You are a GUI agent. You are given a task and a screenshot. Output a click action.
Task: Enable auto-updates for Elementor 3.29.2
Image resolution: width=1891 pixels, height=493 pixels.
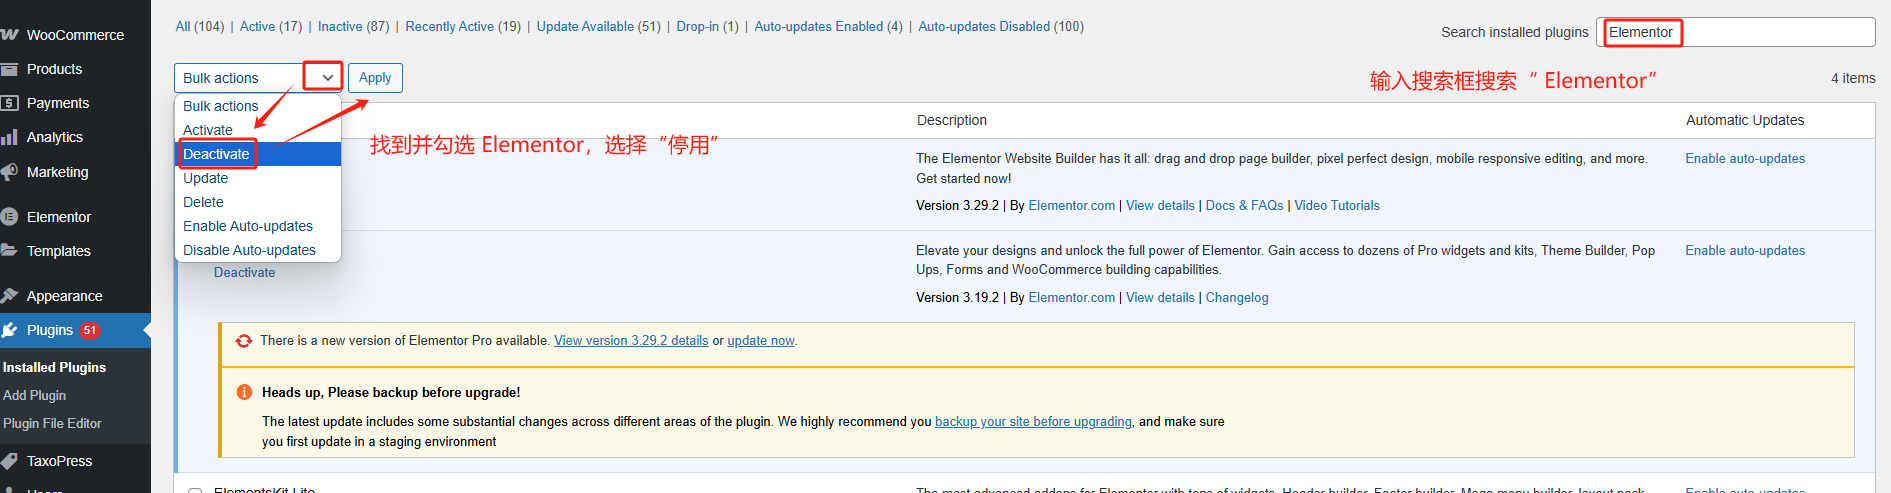tap(1745, 158)
